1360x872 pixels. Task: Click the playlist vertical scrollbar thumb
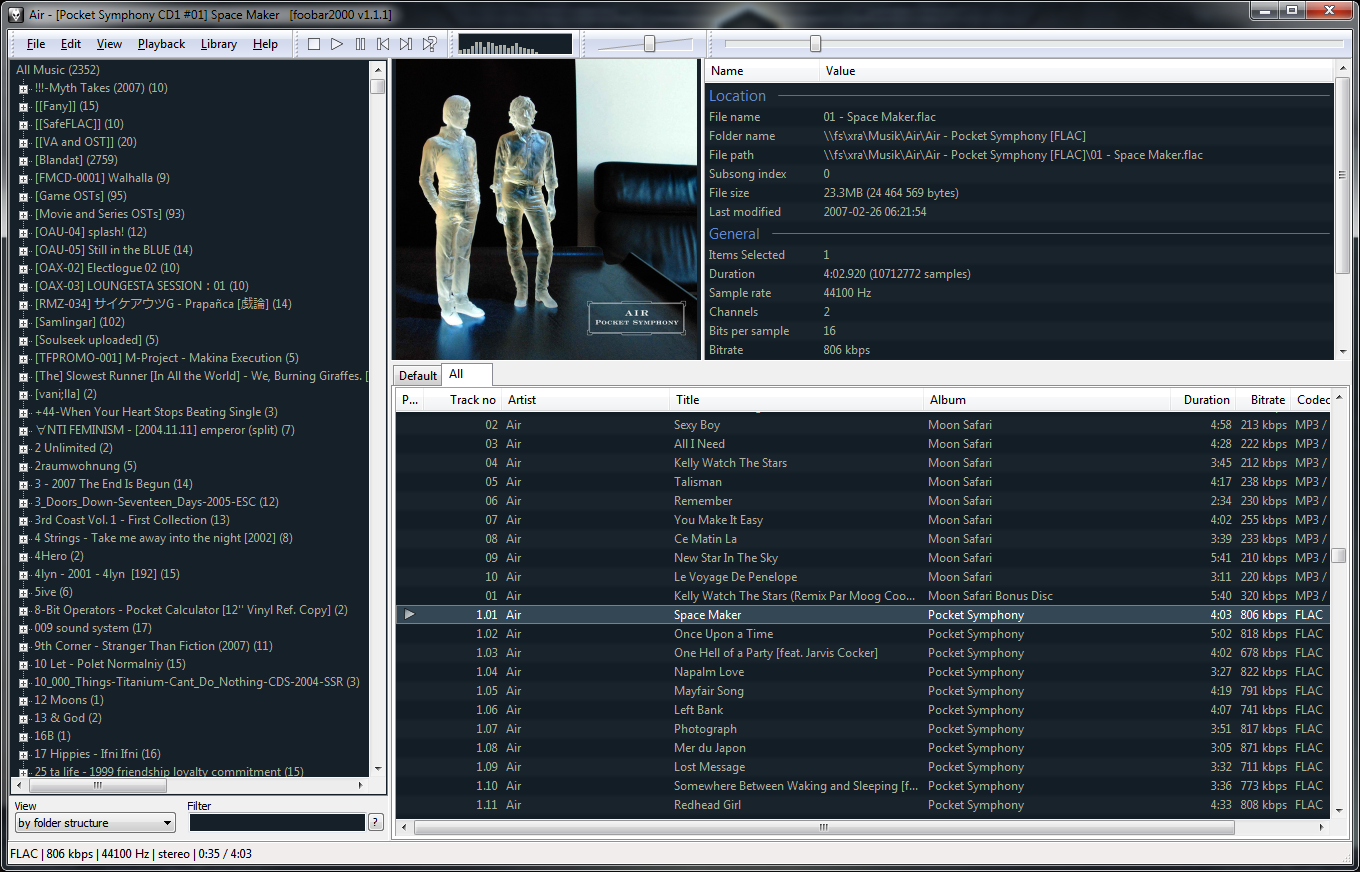click(x=1338, y=556)
